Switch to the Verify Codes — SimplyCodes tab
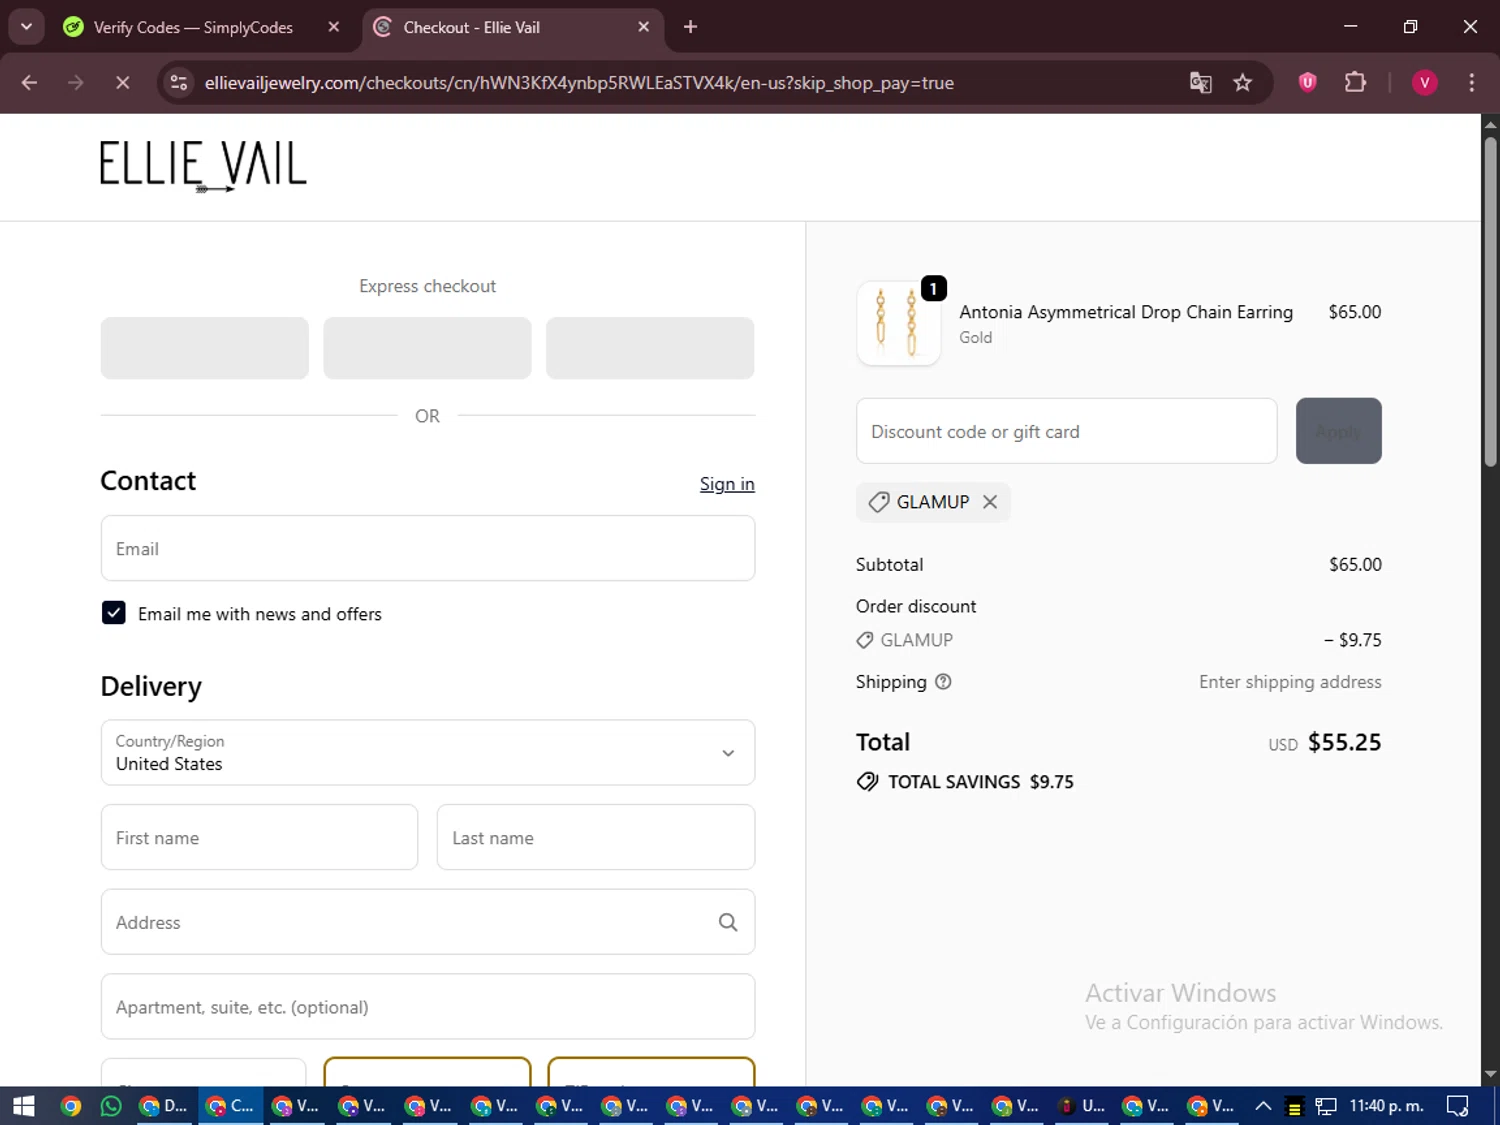Image resolution: width=1500 pixels, height=1125 pixels. pos(192,27)
